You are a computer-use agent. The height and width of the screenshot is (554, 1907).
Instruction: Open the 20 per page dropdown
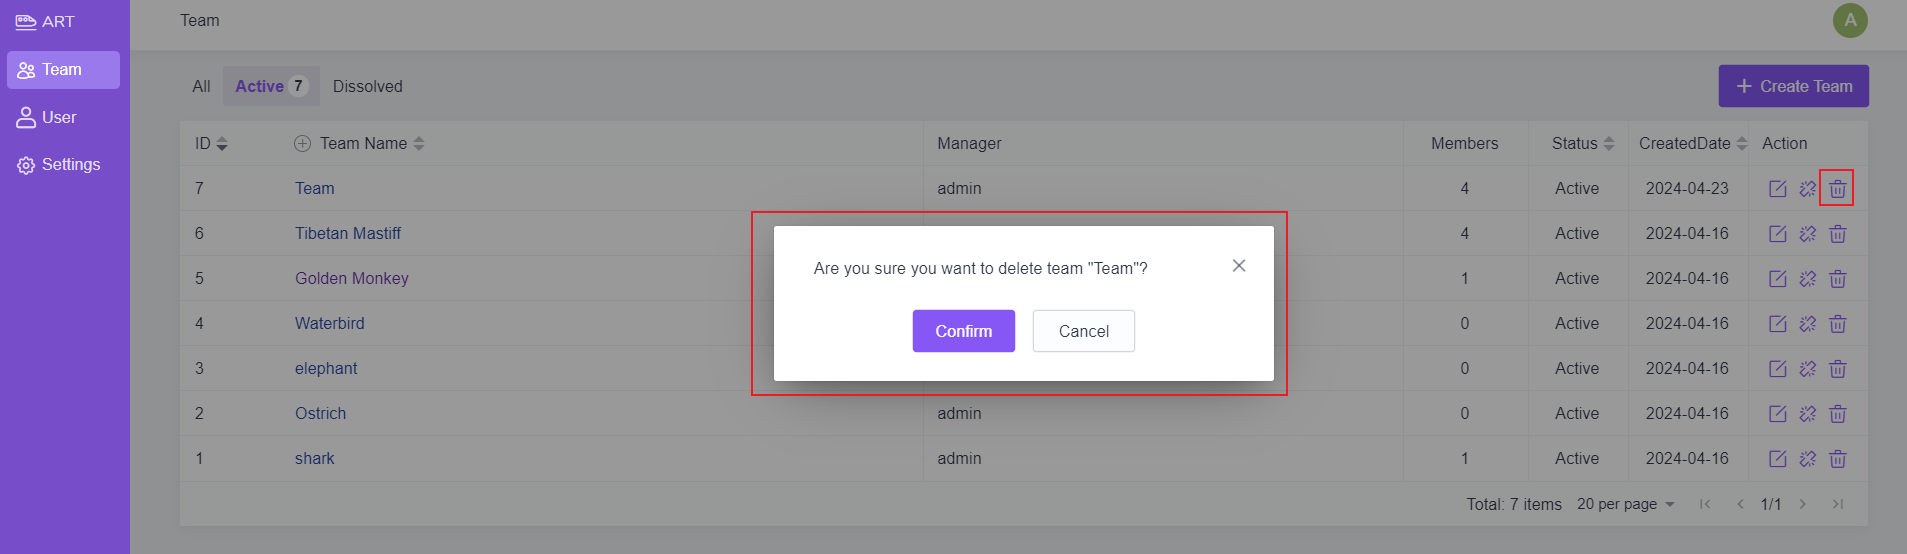click(x=1625, y=504)
